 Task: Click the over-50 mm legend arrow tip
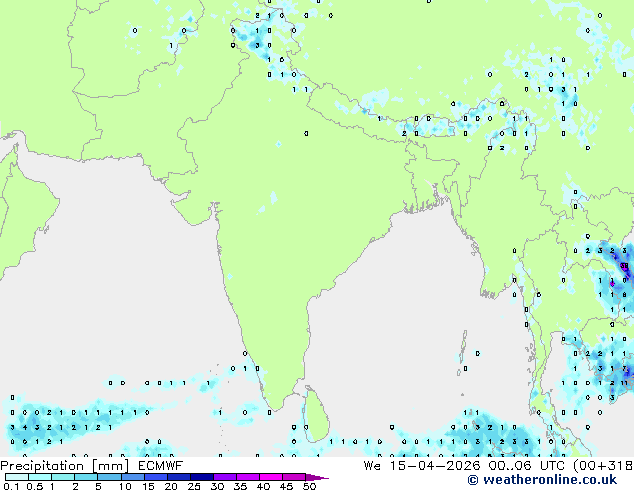click(x=317, y=477)
